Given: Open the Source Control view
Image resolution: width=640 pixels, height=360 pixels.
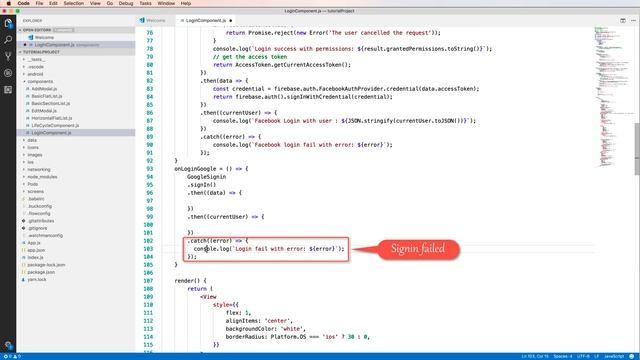Looking at the screenshot, I should pos(8,56).
